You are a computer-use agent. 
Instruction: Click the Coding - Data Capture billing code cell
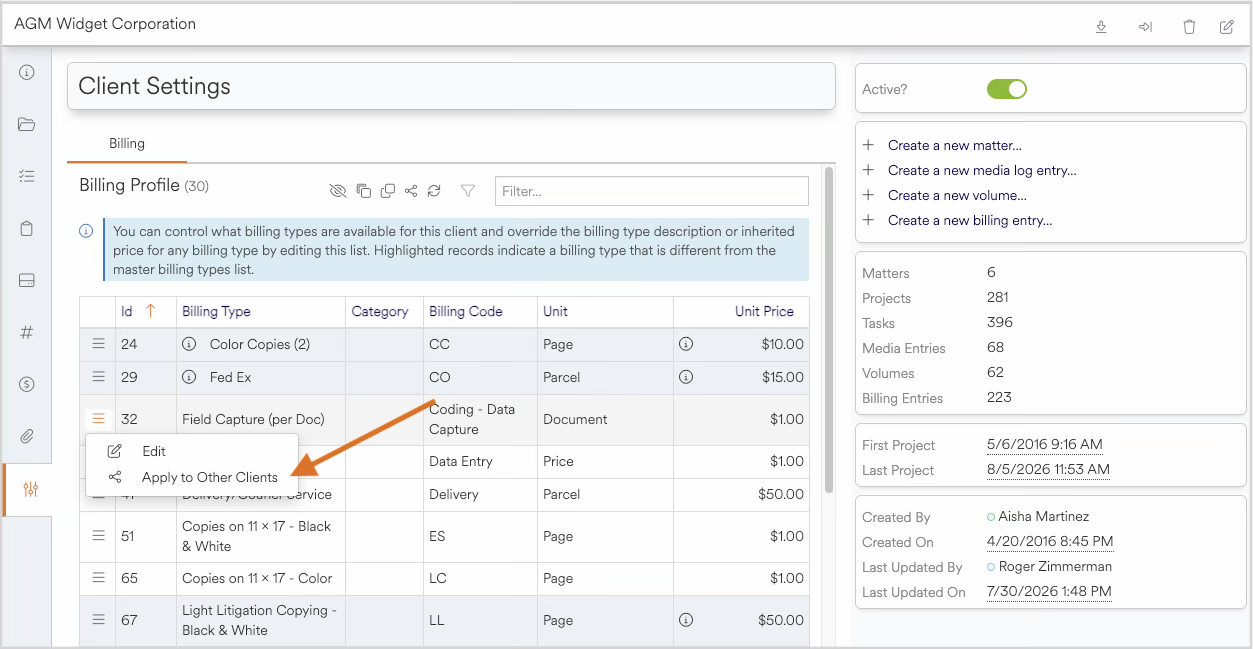click(480, 419)
